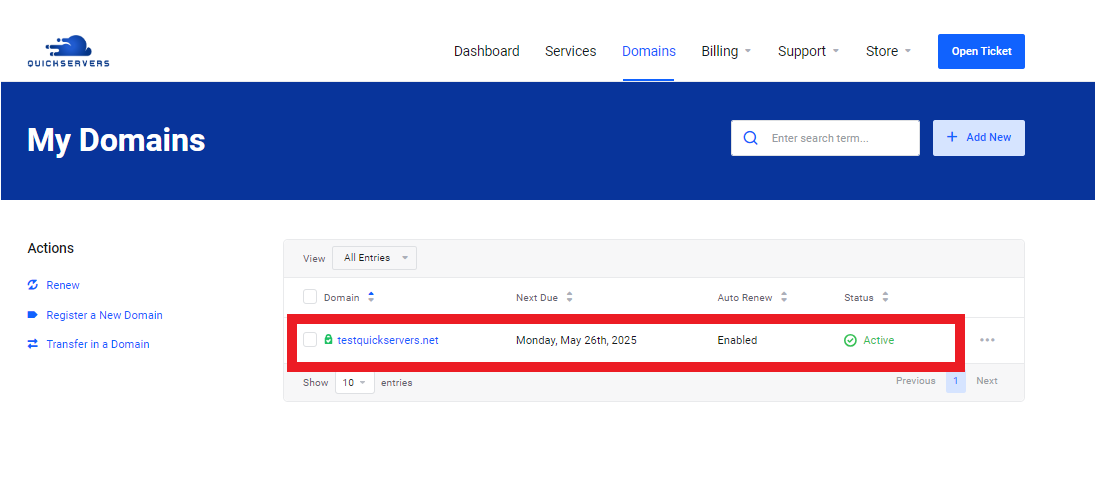Viewport: 1096px width, 492px height.
Task: Go to the Dashboard page
Action: pos(486,51)
